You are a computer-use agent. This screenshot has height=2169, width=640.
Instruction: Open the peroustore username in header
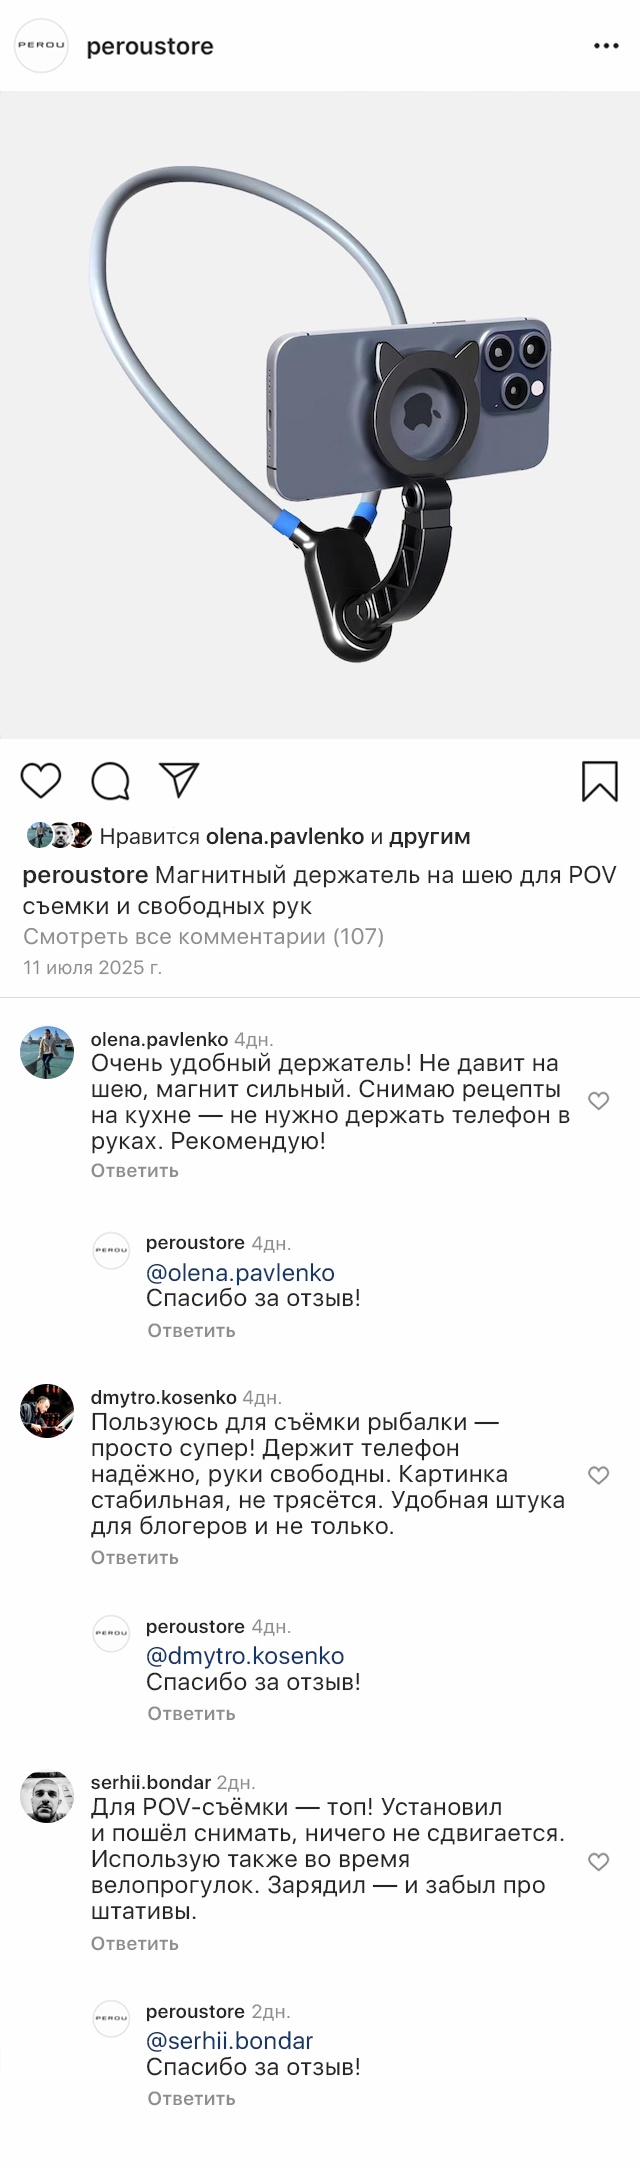pyautogui.click(x=150, y=46)
